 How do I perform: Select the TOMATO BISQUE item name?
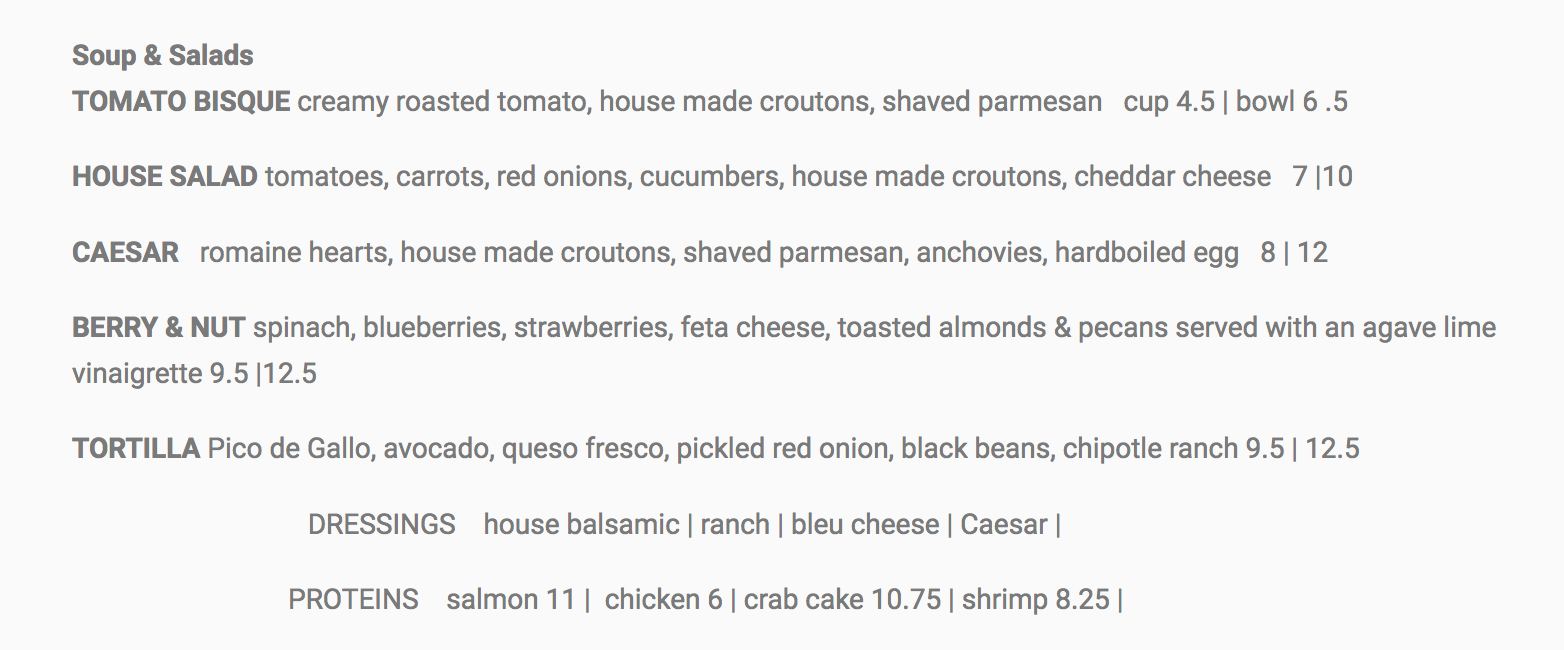coord(181,101)
